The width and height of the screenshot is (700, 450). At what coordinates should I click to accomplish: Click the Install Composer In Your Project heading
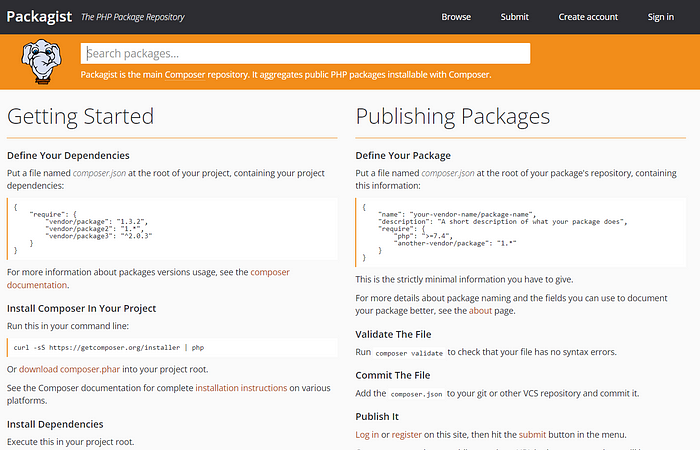tap(81, 308)
